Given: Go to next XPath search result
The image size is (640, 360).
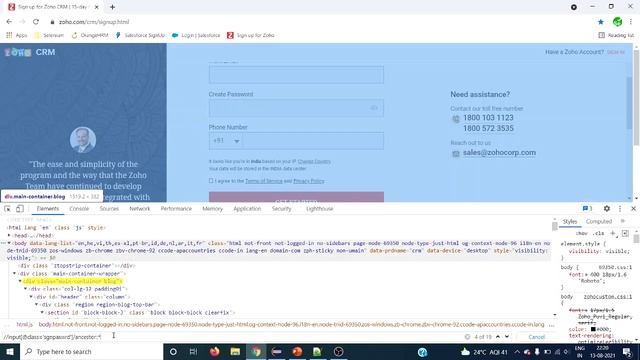Looking at the screenshot, I should (507, 337).
